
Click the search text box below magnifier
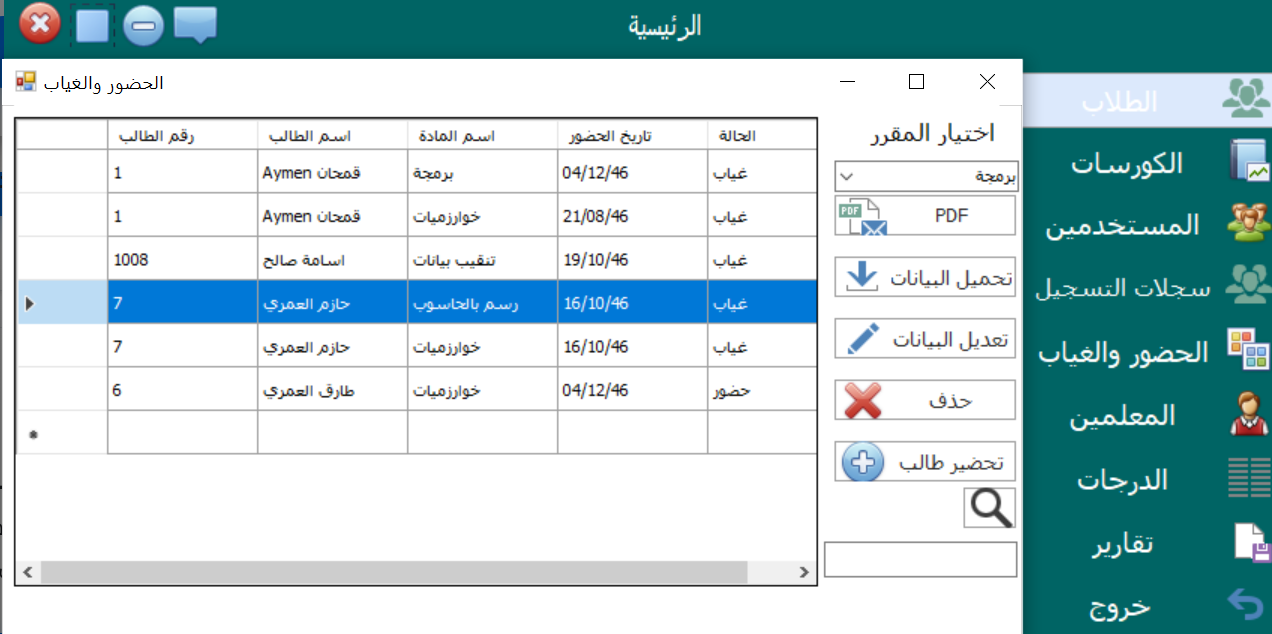coord(920,559)
